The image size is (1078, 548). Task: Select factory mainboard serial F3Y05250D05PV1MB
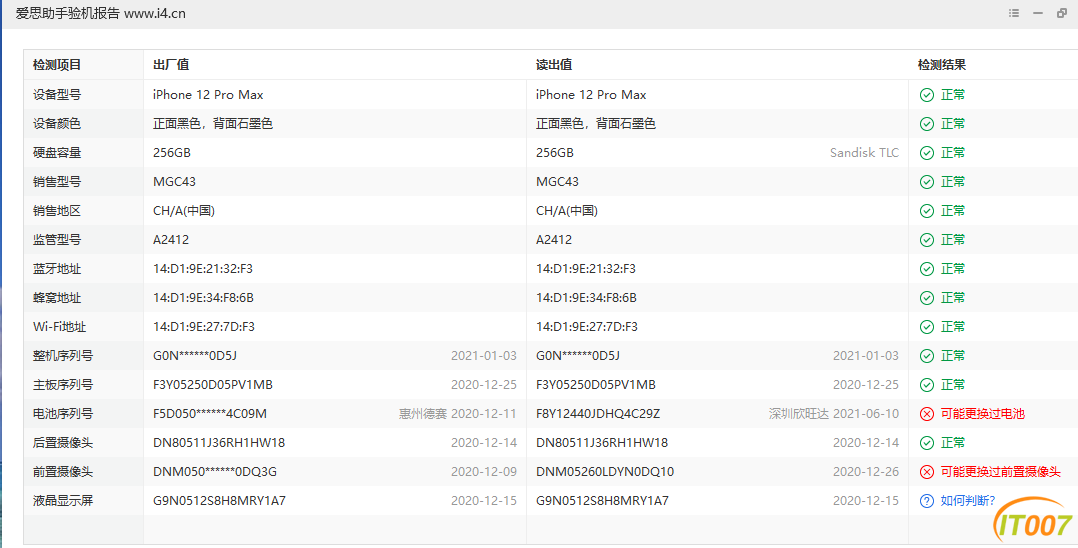point(212,385)
